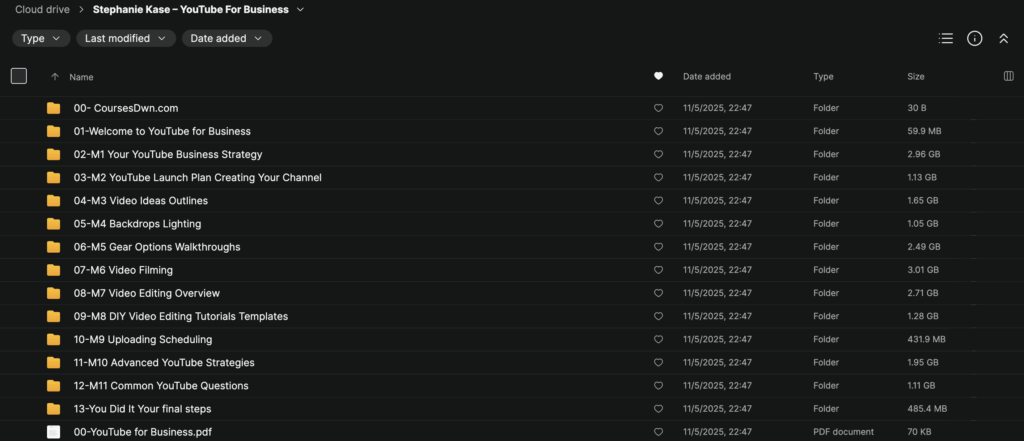Click folder icon for 07-M6 Video Filming
The width and height of the screenshot is (1024, 441).
(54, 270)
